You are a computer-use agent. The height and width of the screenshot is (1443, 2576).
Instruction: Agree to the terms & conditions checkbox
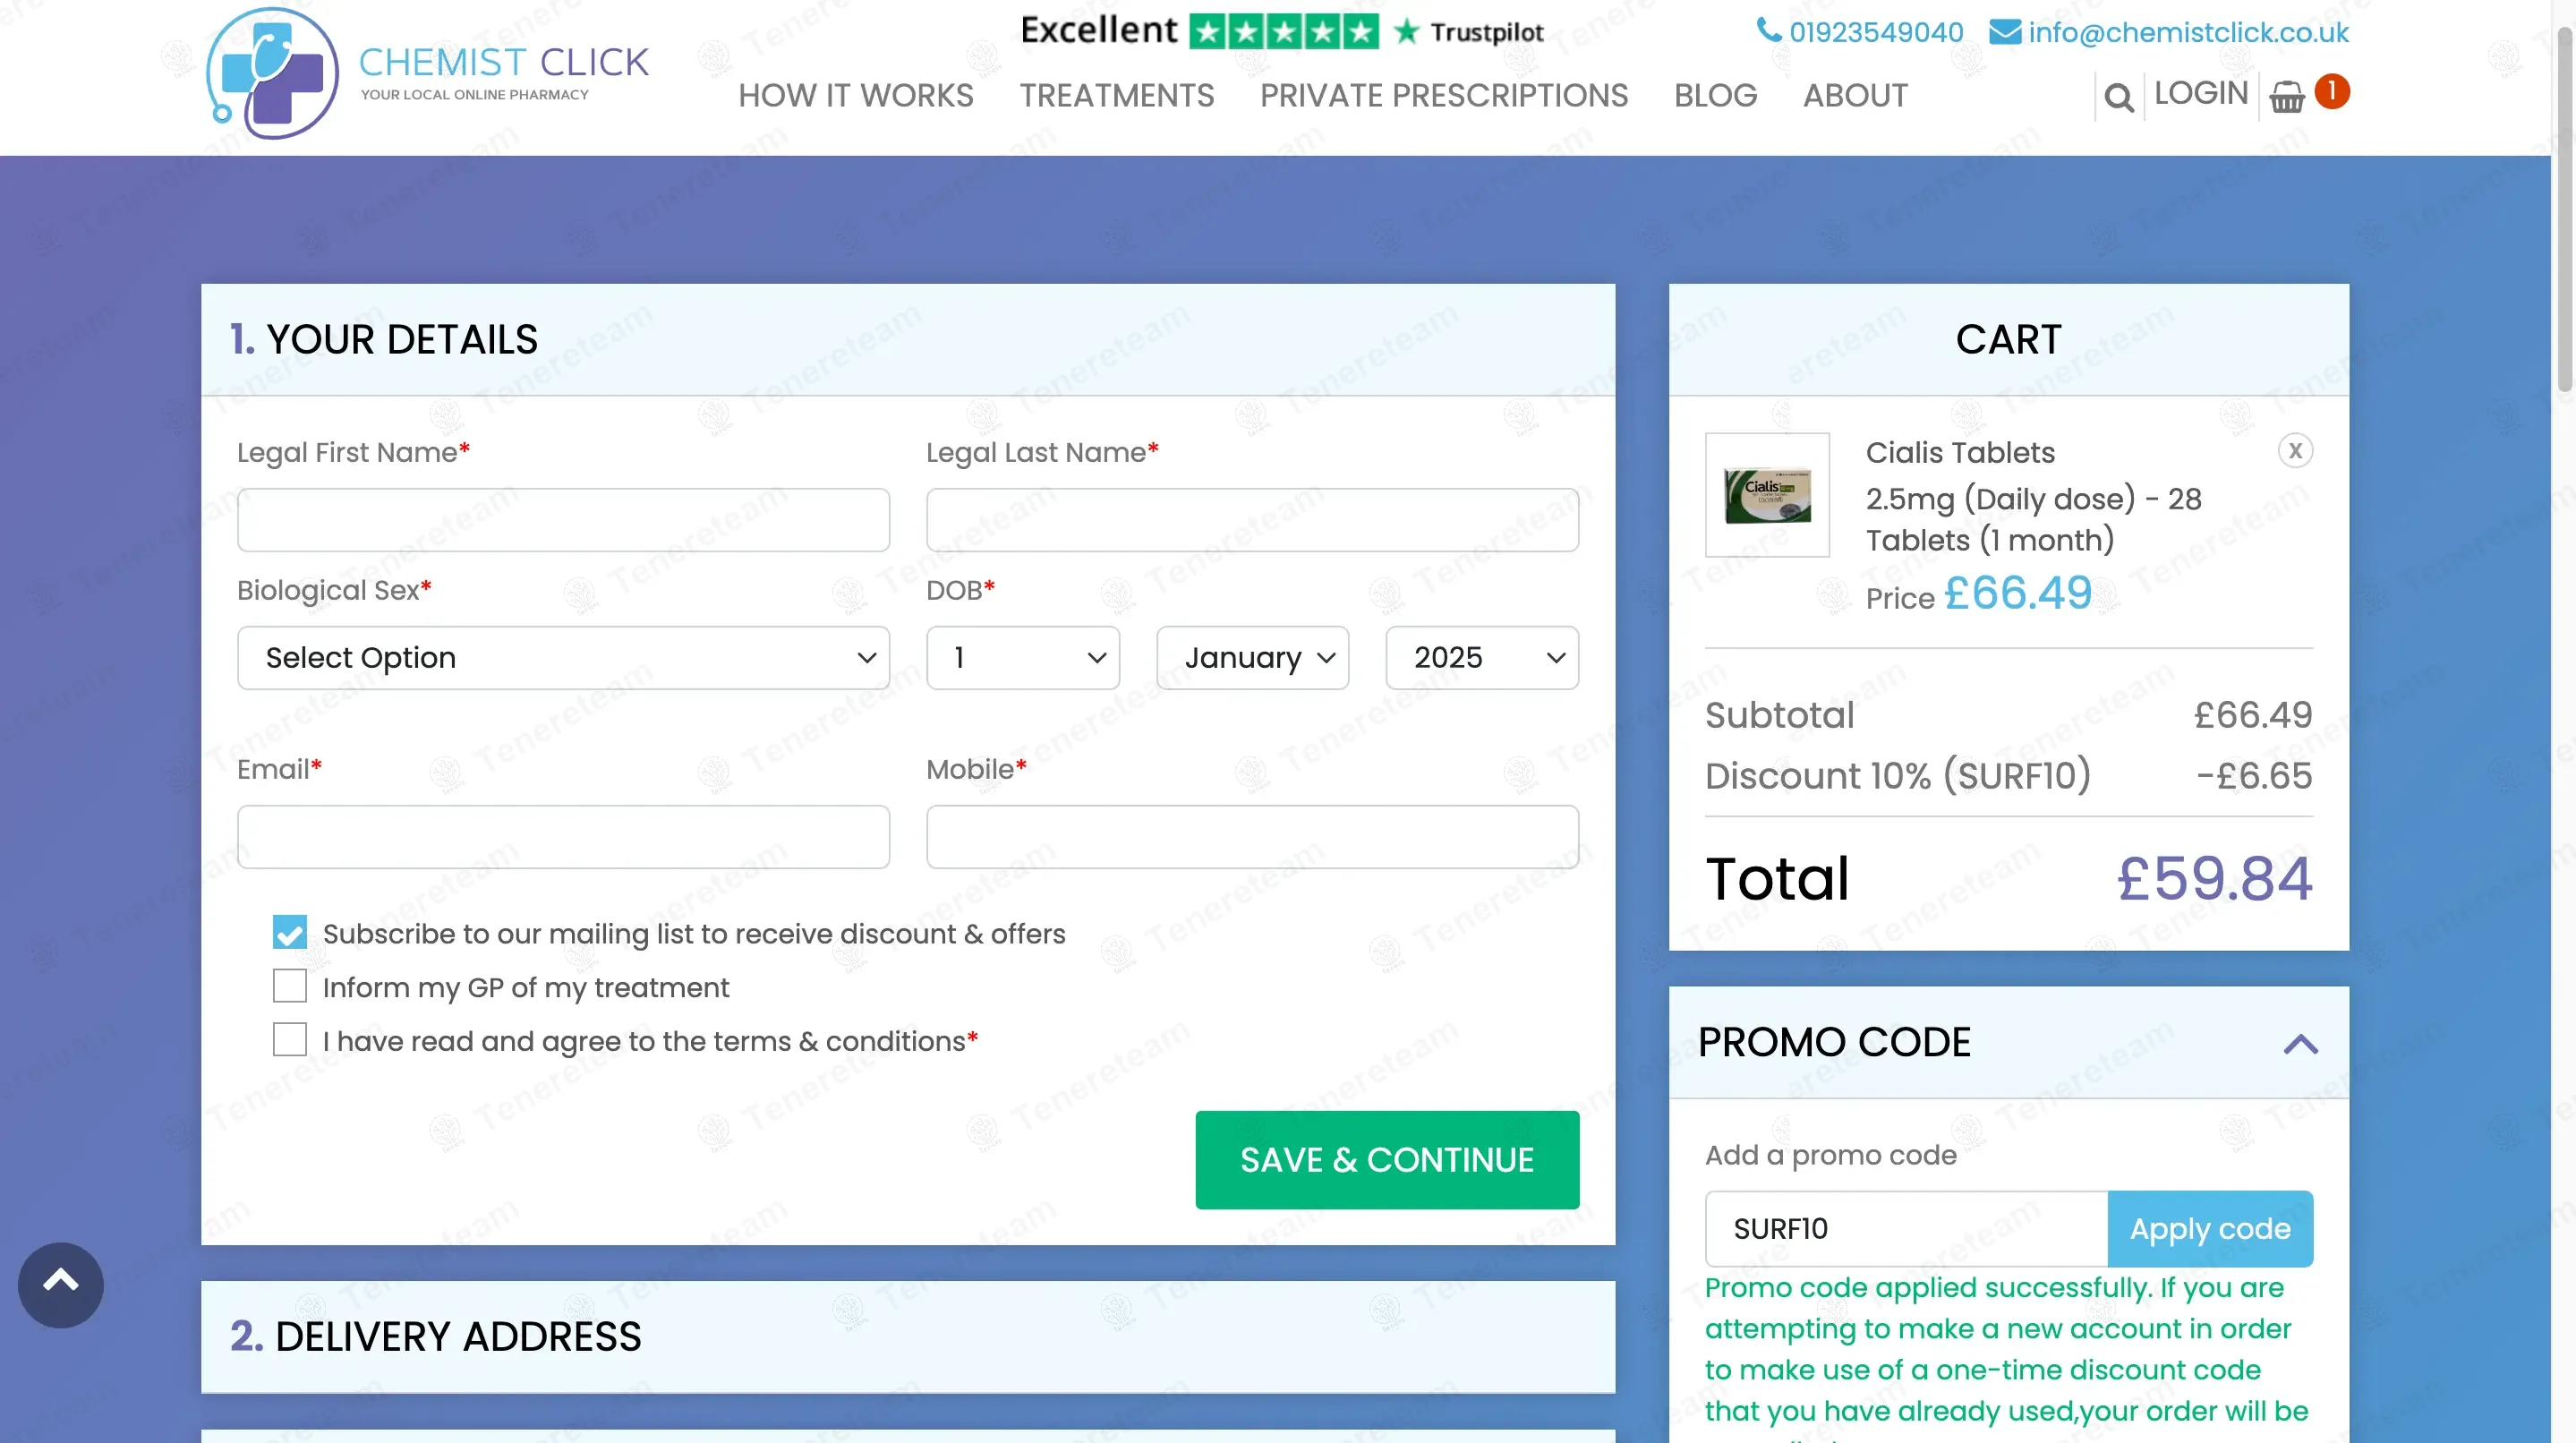pos(290,1040)
